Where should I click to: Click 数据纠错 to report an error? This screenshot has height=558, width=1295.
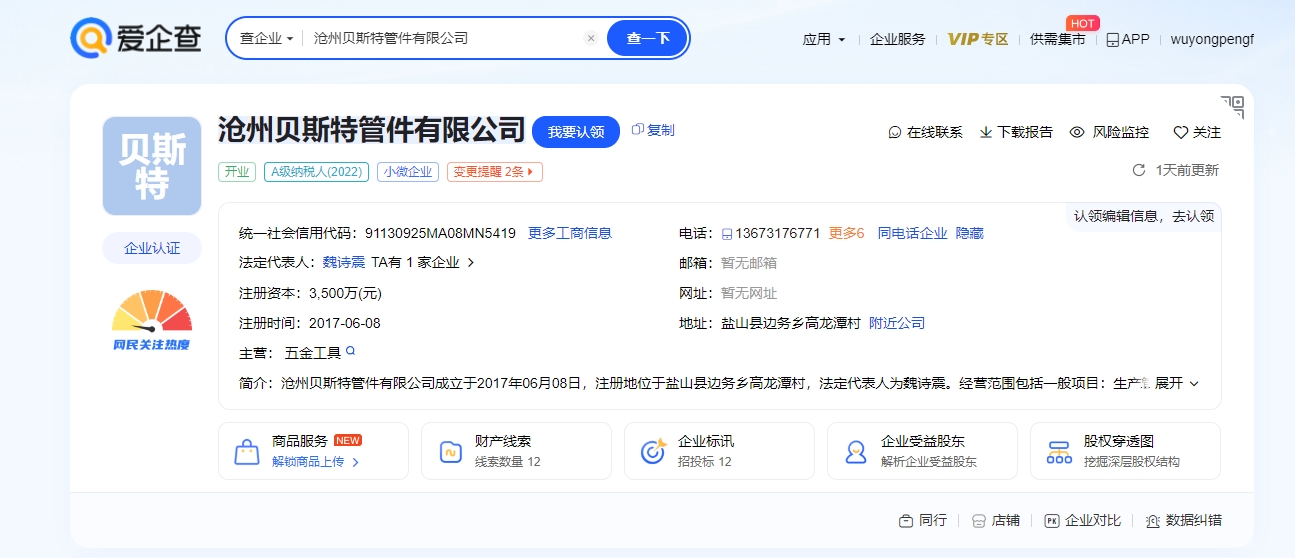click(1184, 521)
